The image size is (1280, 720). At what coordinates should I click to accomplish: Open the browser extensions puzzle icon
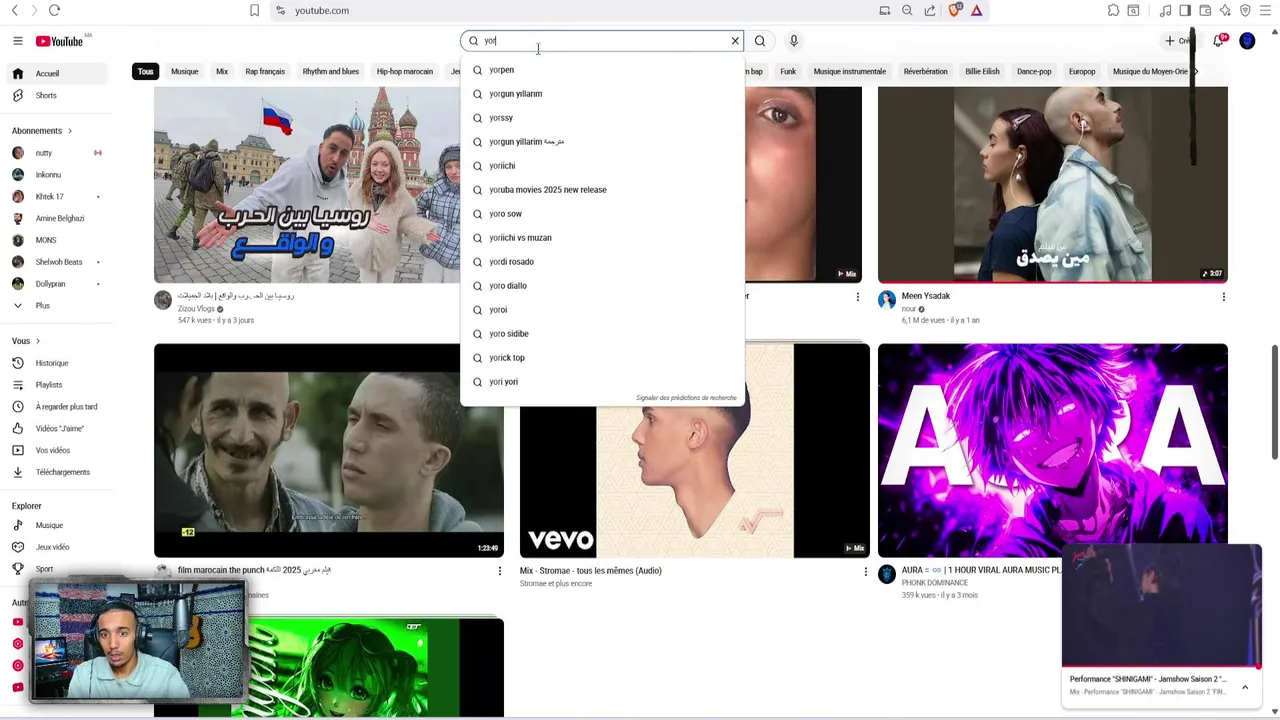click(x=1113, y=10)
